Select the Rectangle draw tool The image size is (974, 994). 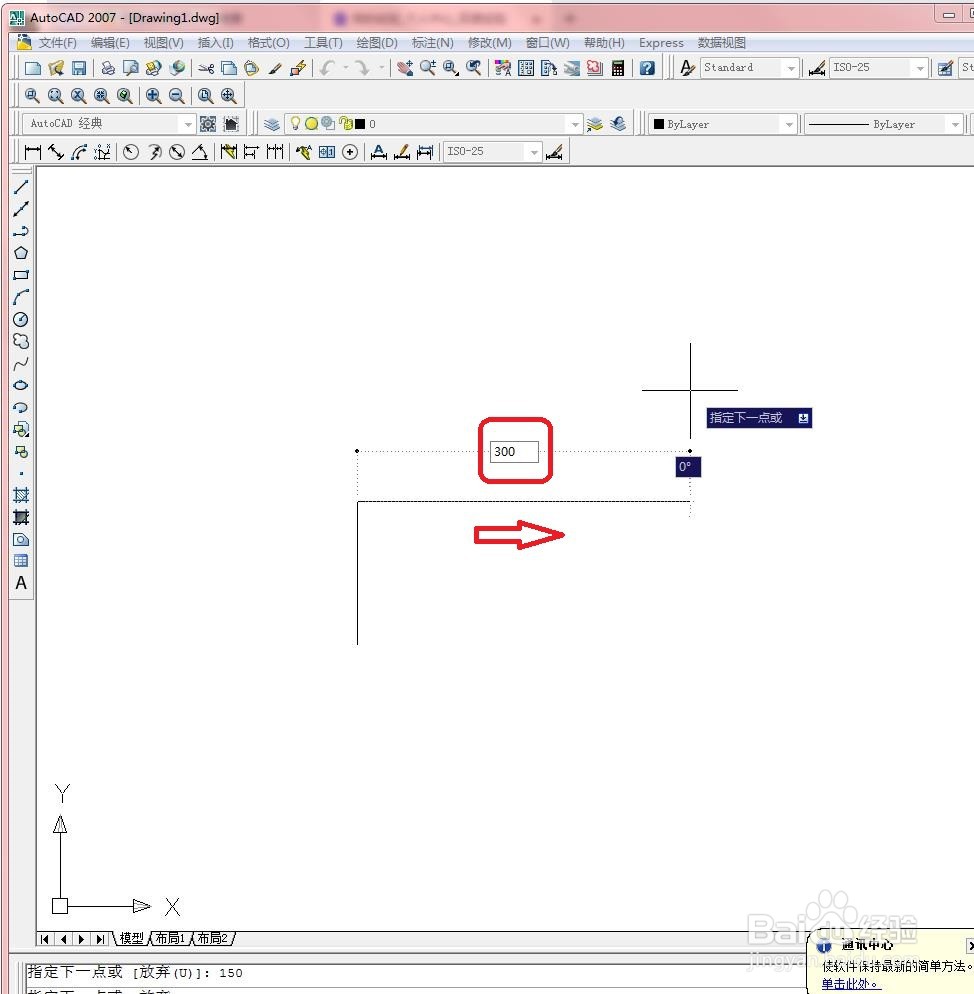(x=21, y=275)
